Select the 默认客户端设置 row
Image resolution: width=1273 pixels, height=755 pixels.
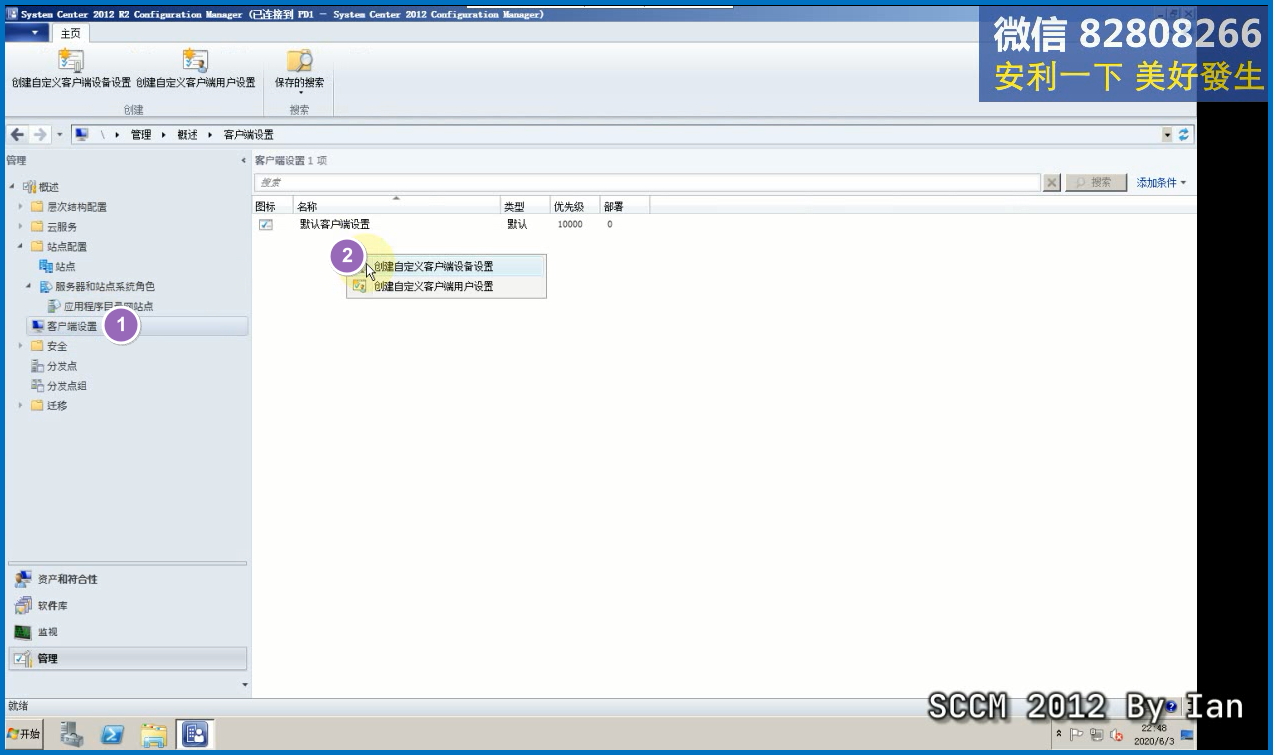pyautogui.click(x=725, y=225)
